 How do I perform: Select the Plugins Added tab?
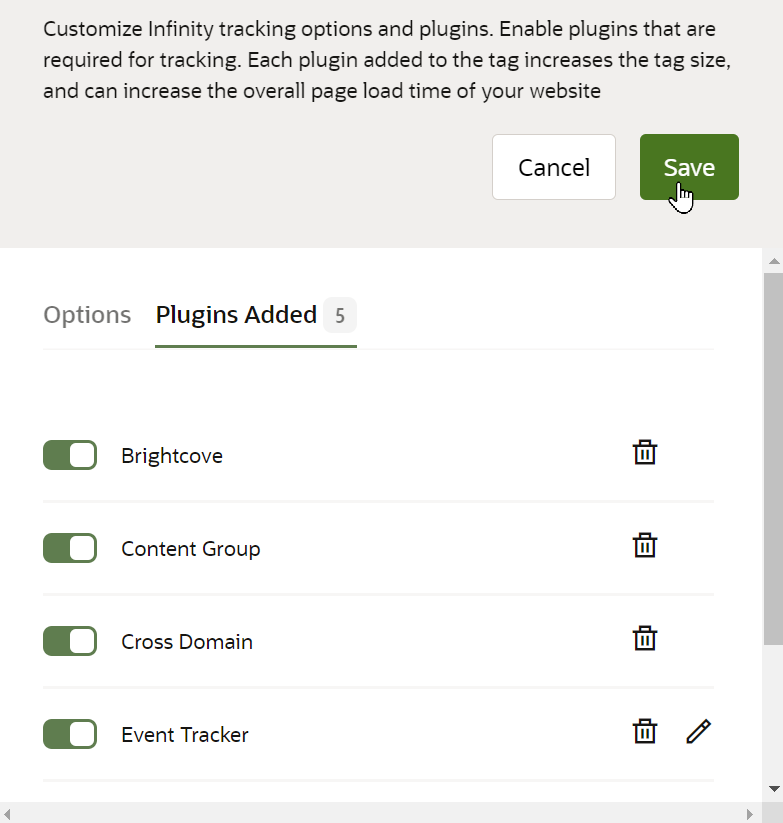pos(256,315)
